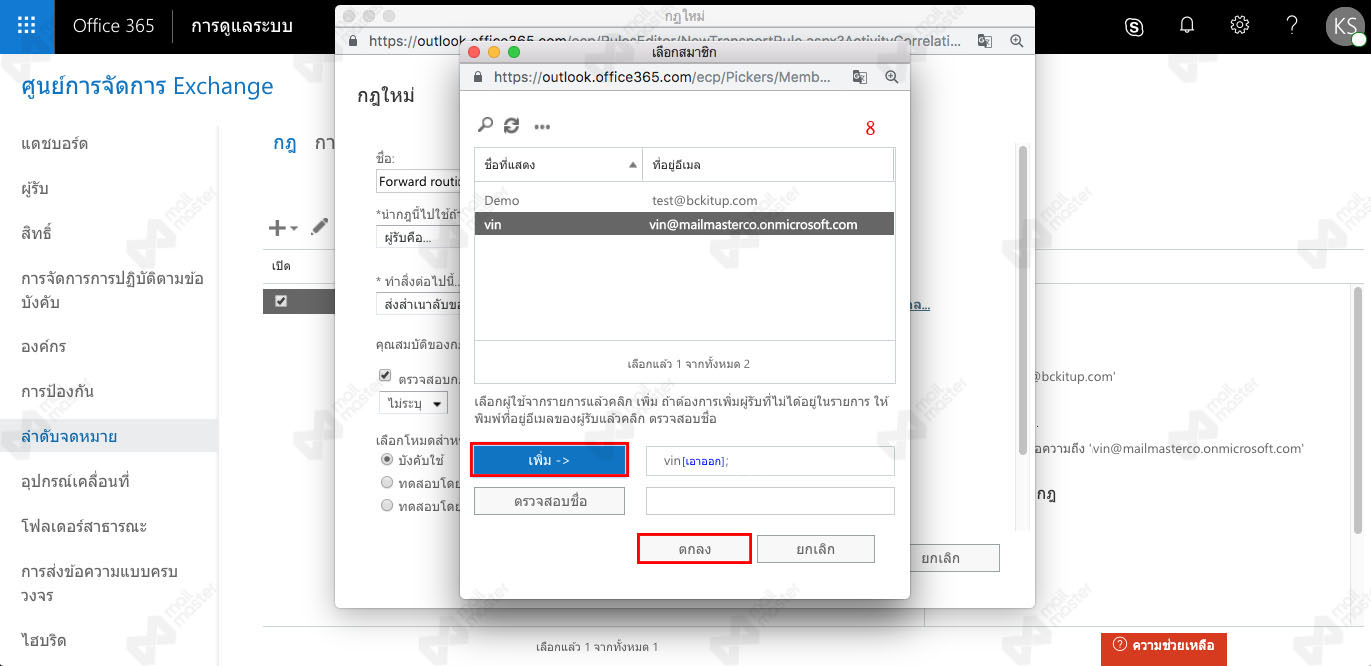Click the check names button
Image resolution: width=1371 pixels, height=666 pixels.
click(549, 501)
